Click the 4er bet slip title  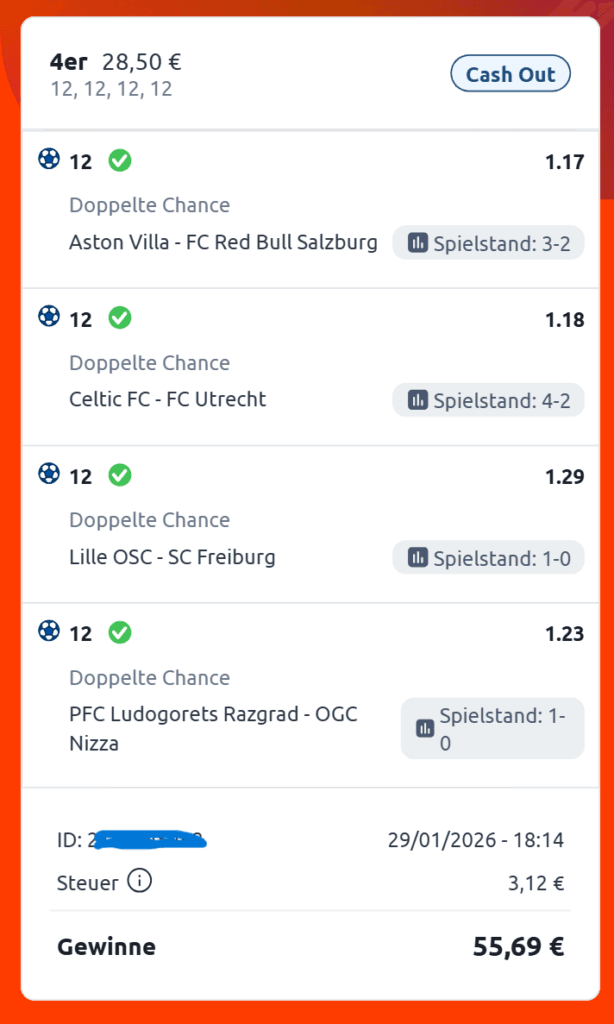click(x=69, y=62)
